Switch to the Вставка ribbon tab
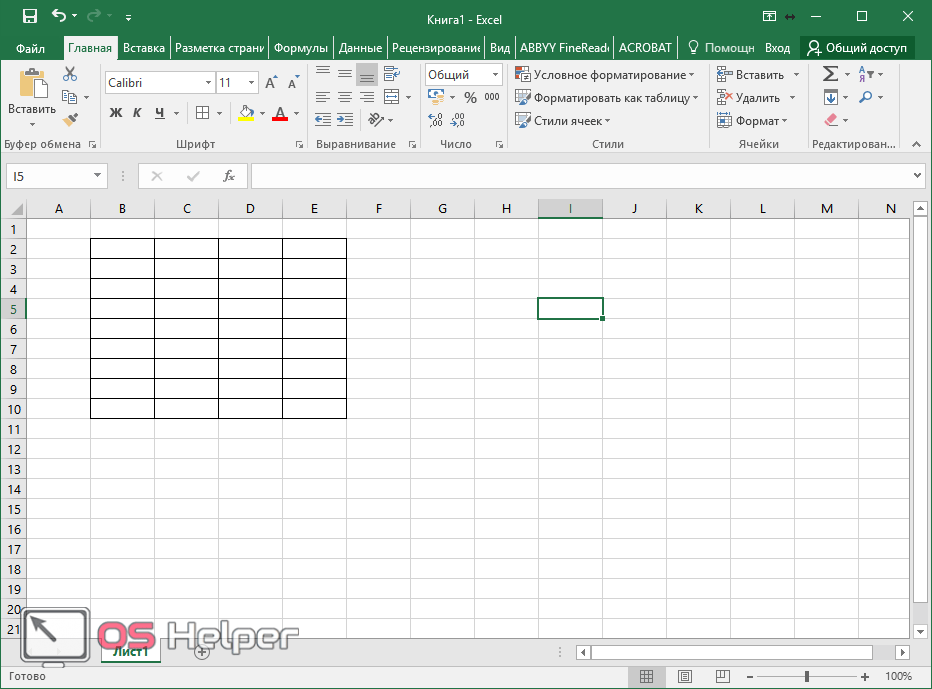 point(144,48)
